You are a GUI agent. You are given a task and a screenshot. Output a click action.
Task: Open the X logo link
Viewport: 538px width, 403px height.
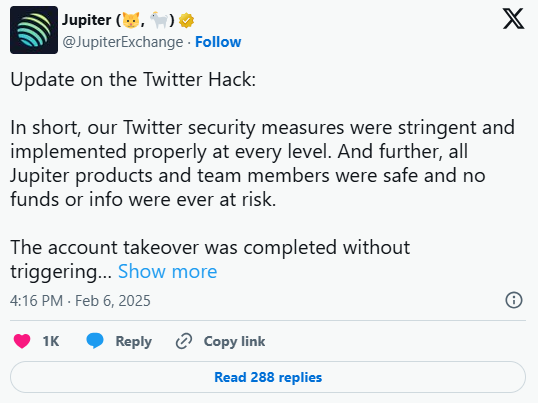coord(513,19)
